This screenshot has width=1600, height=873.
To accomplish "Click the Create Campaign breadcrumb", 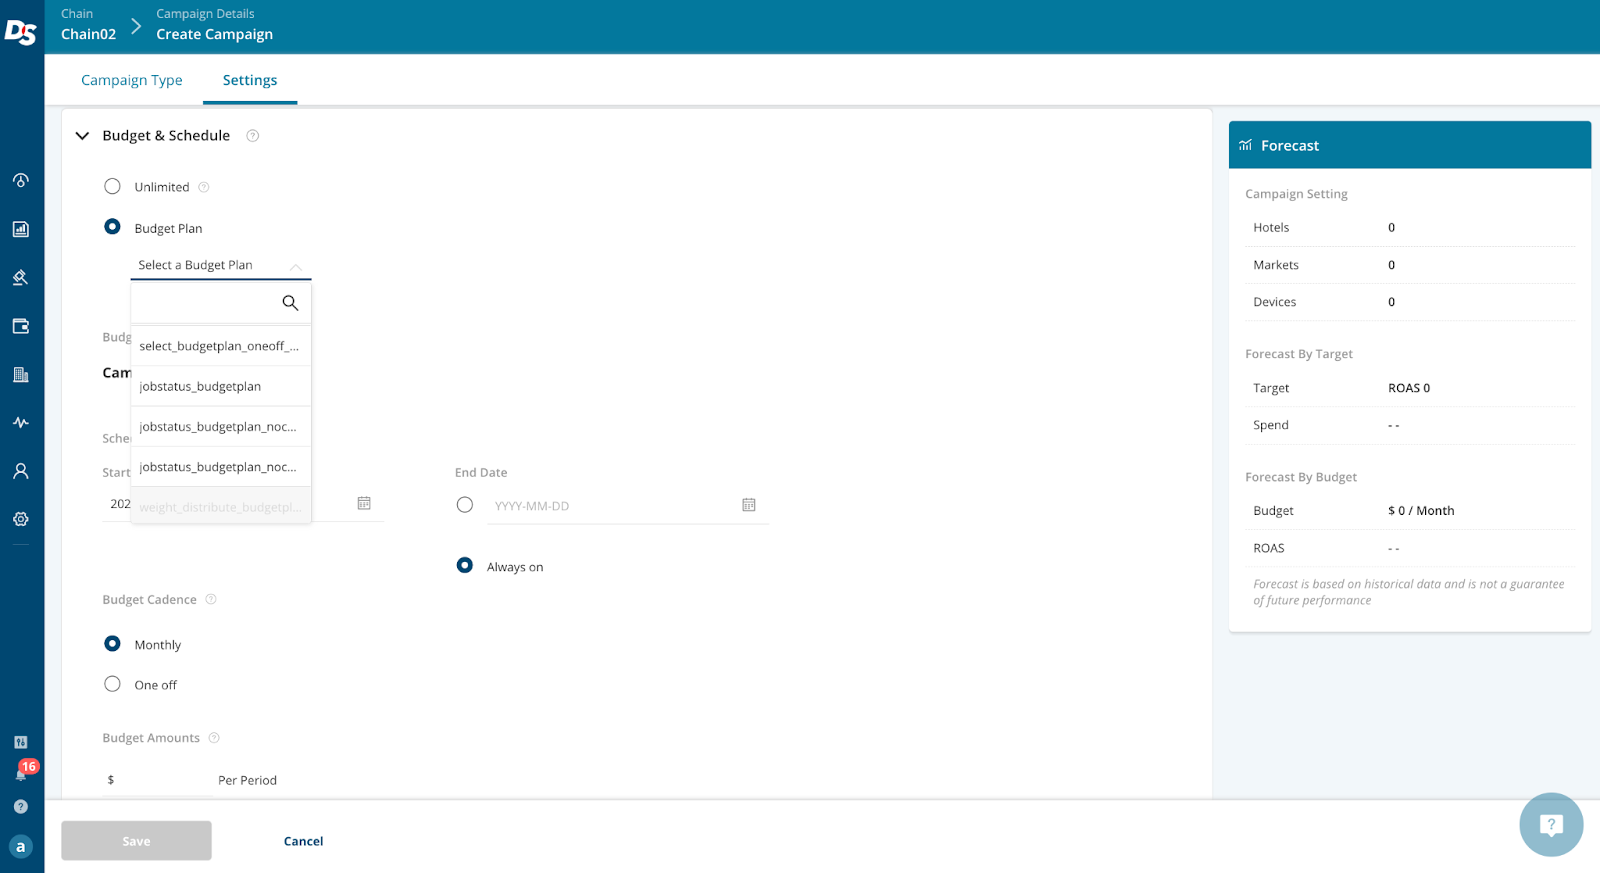I will [x=214, y=34].
